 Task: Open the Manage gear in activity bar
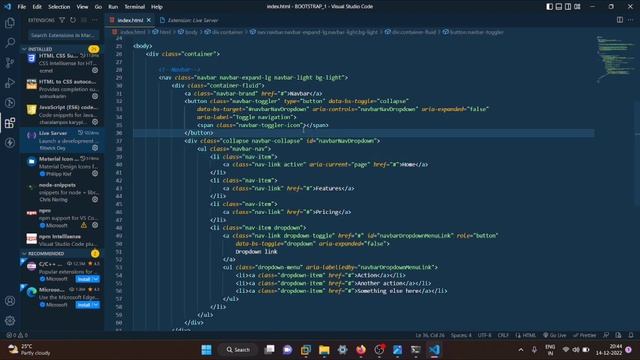click(x=10, y=321)
